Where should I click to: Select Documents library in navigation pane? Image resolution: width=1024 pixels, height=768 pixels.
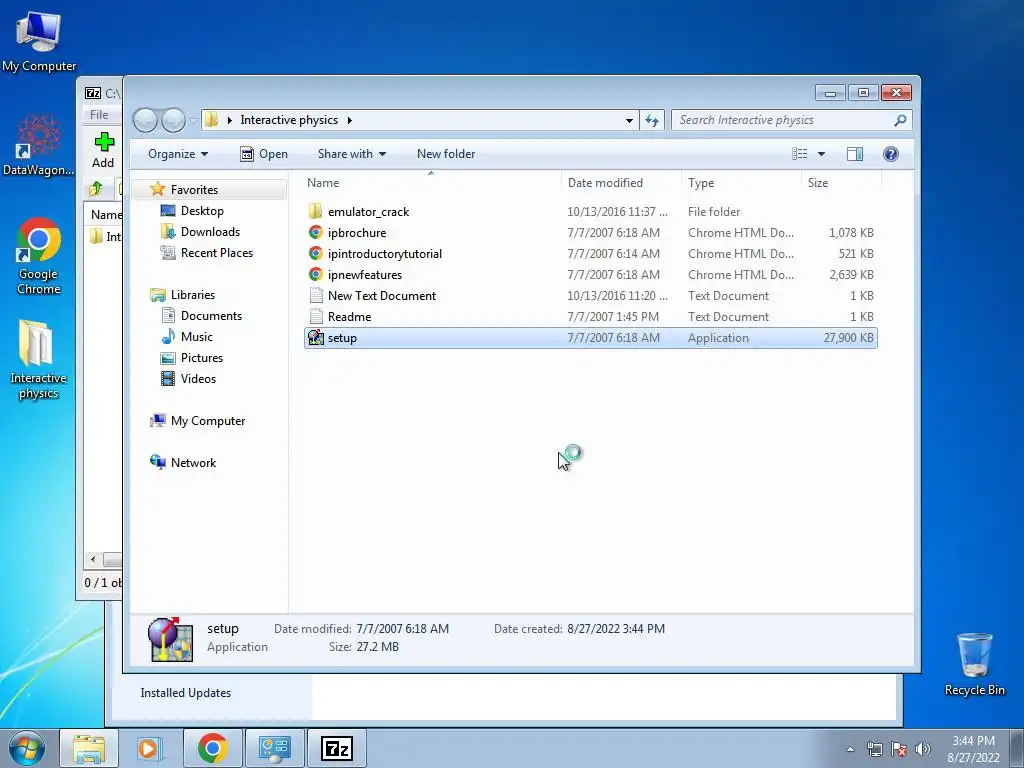(211, 315)
